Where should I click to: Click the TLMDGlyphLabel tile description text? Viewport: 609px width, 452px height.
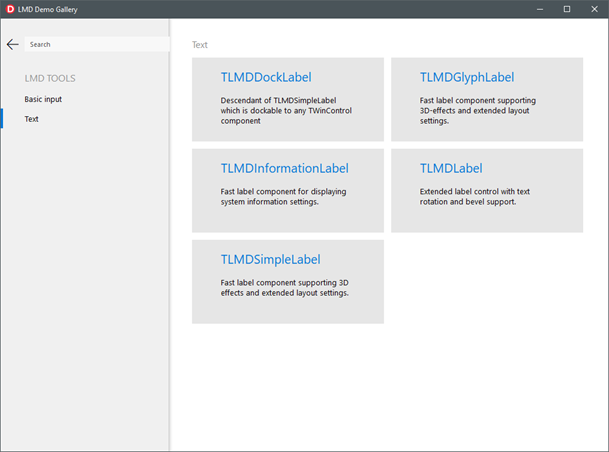click(x=480, y=110)
